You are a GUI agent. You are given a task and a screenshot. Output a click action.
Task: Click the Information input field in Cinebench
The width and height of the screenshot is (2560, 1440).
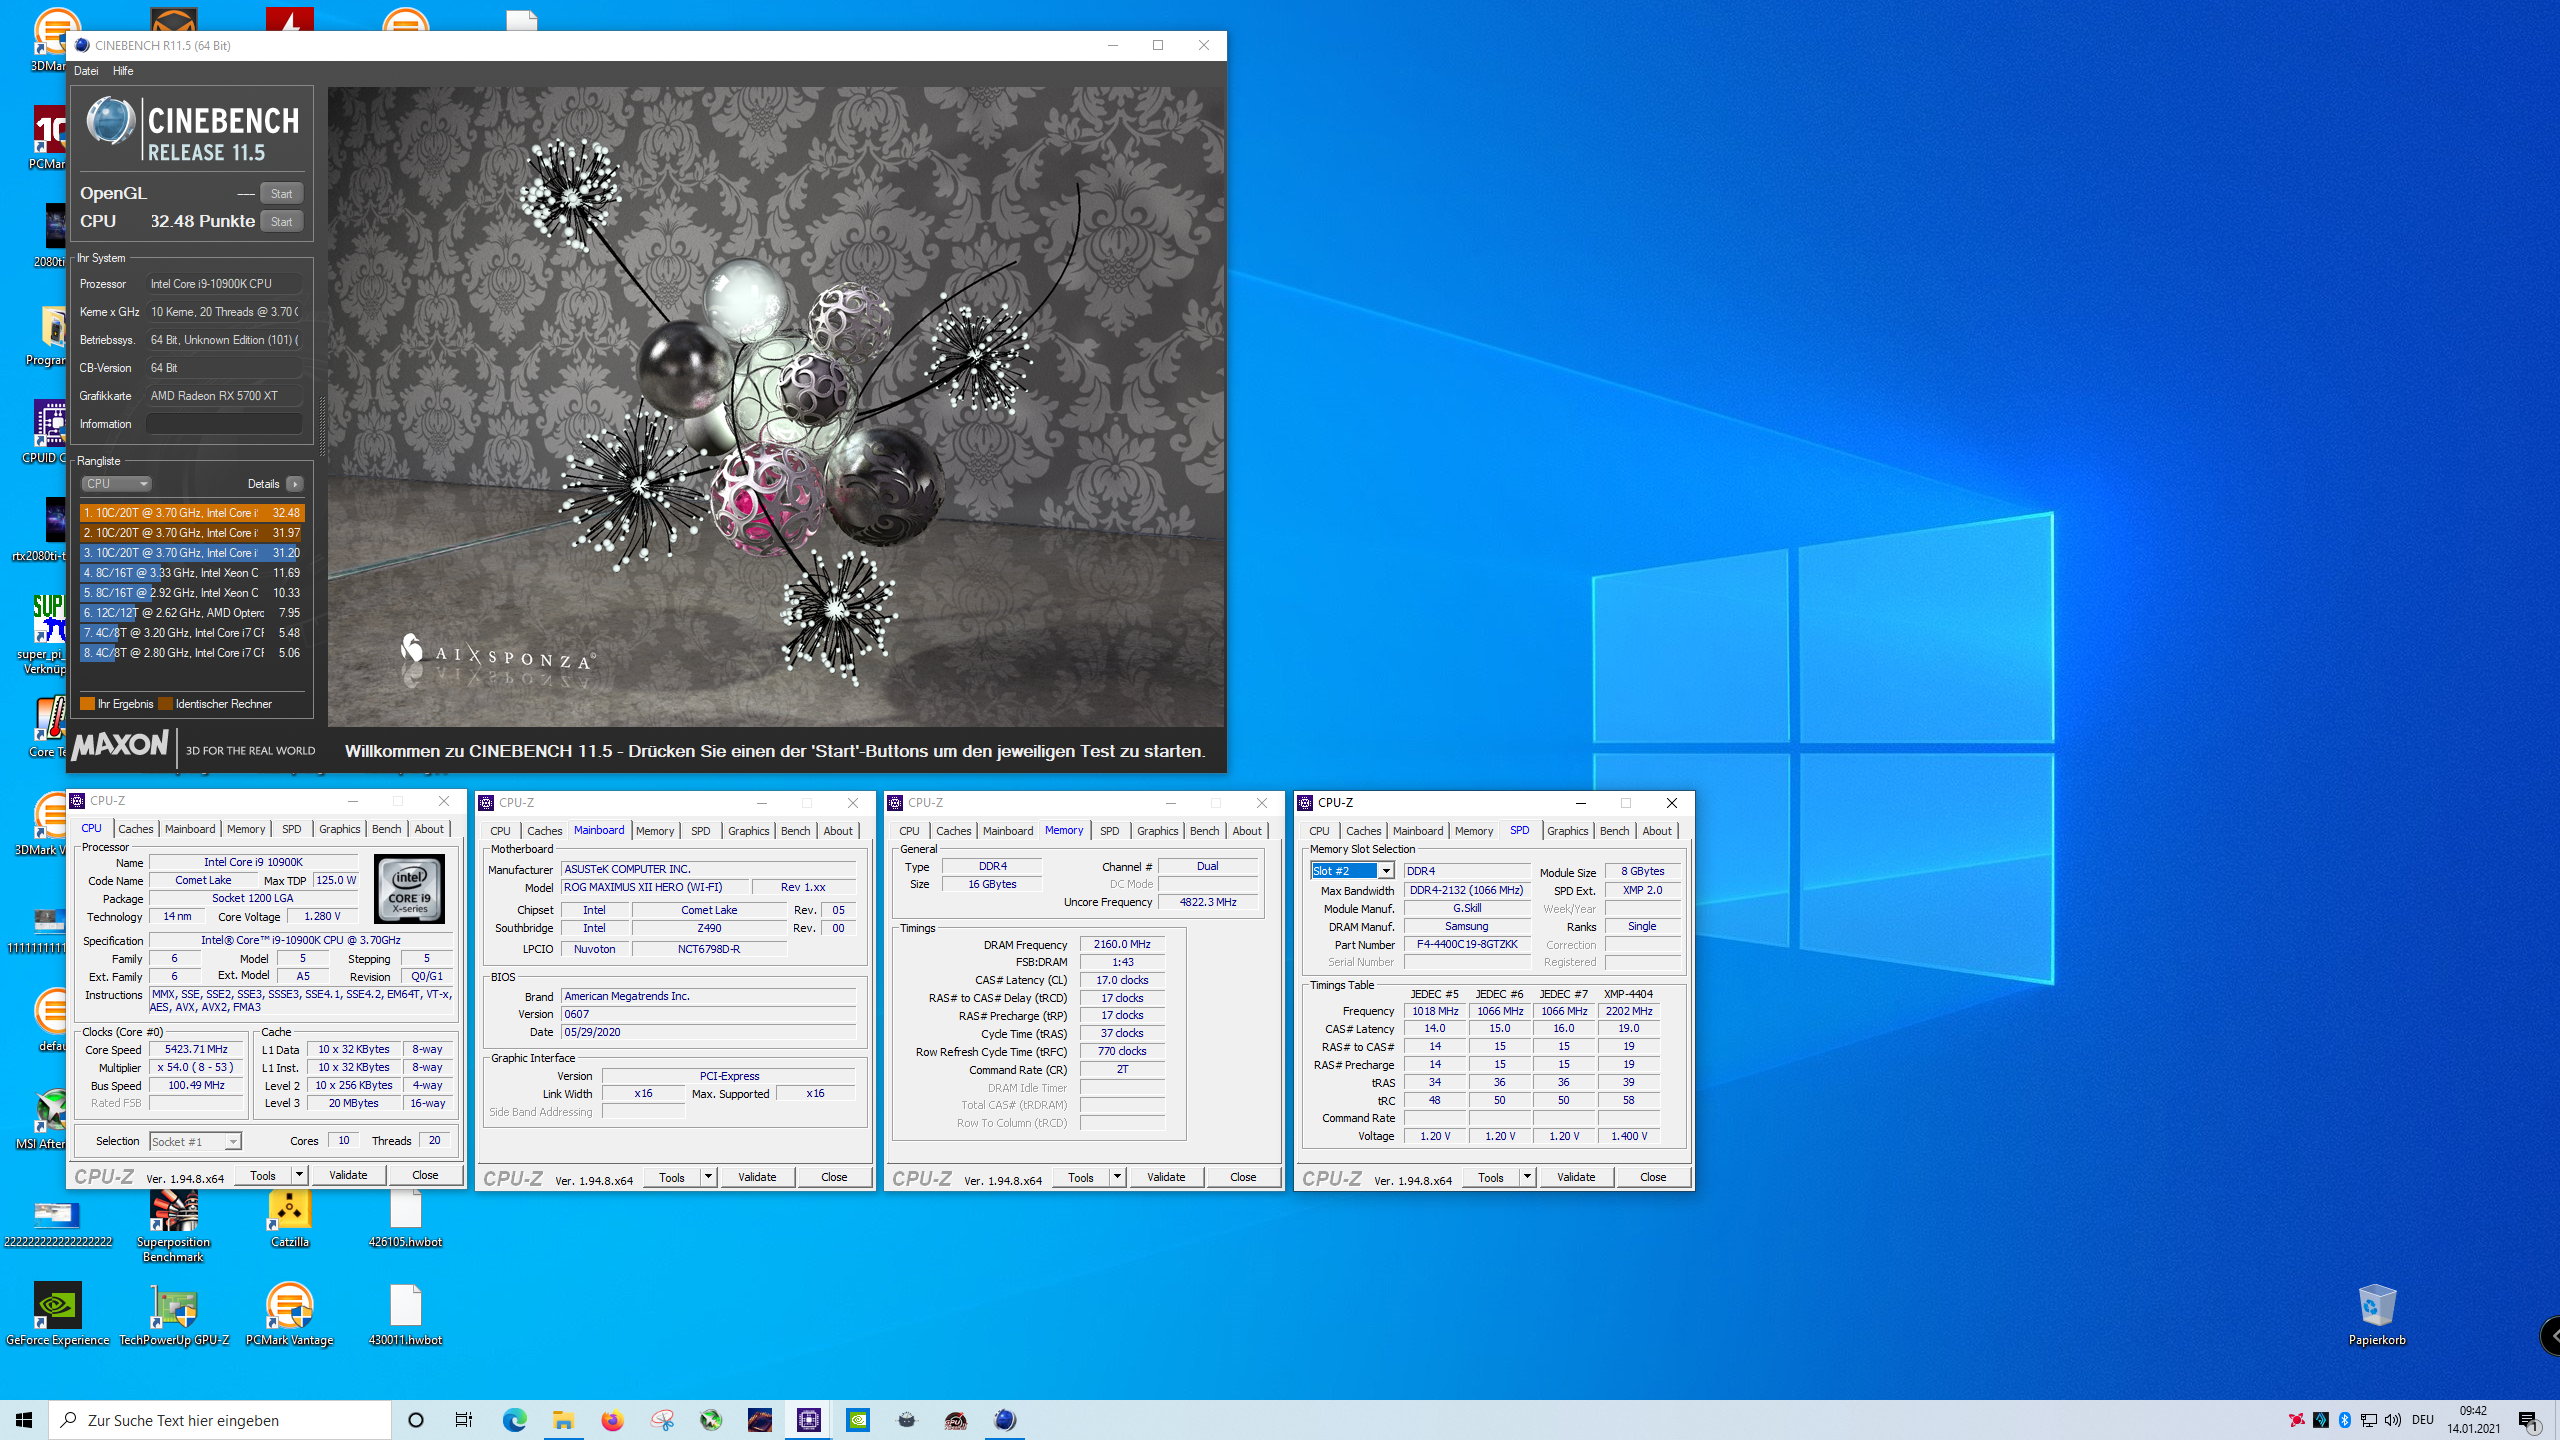pyautogui.click(x=224, y=424)
